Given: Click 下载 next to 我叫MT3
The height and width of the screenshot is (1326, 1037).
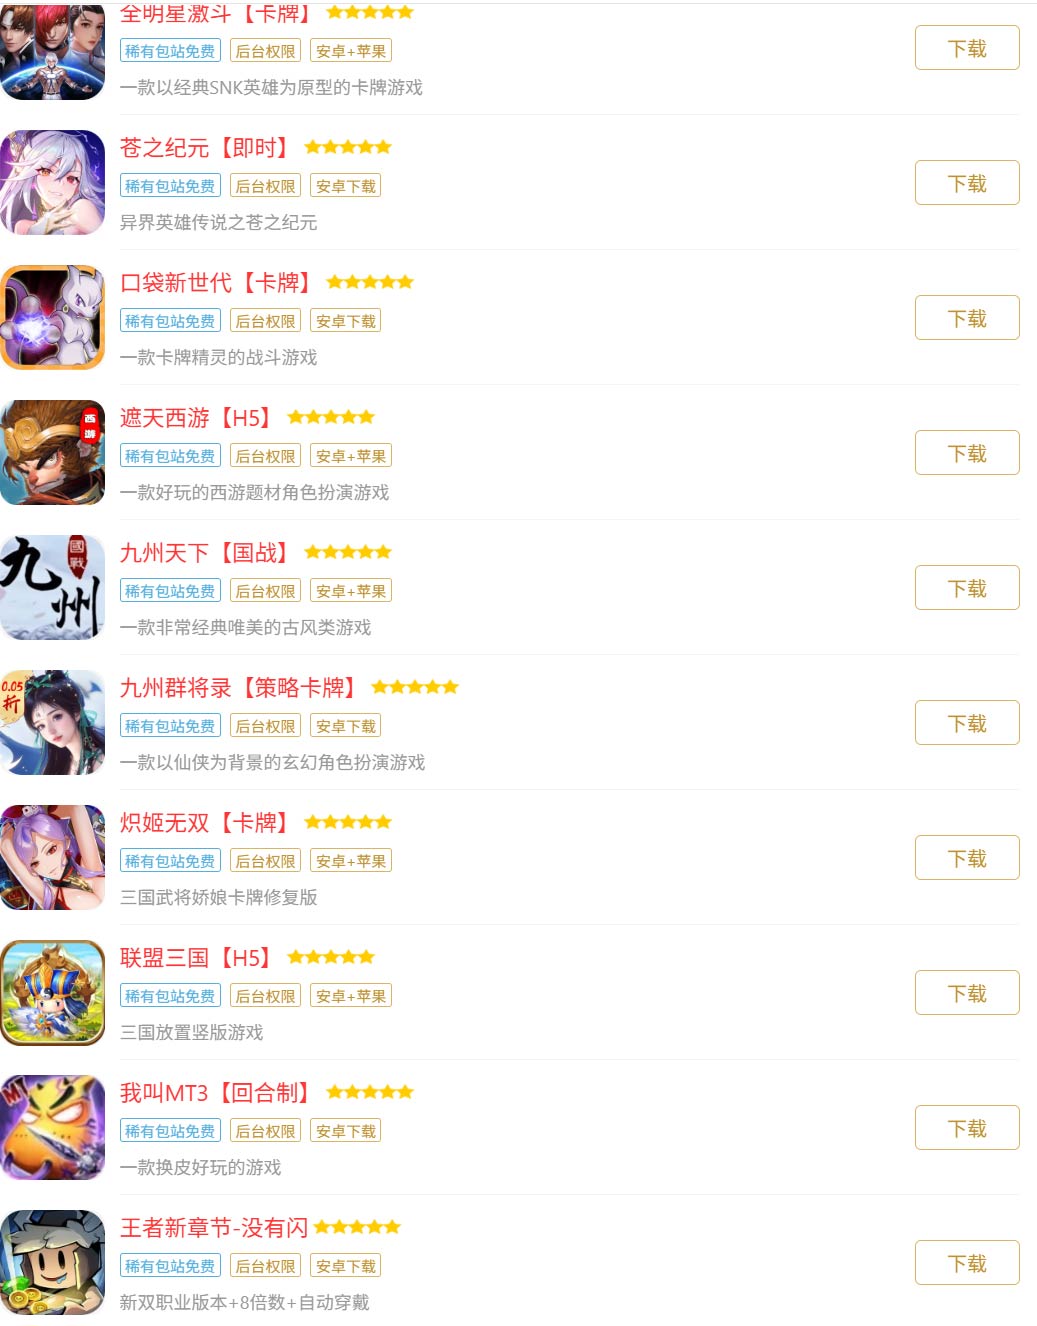Looking at the screenshot, I should pyautogui.click(x=967, y=1128).
